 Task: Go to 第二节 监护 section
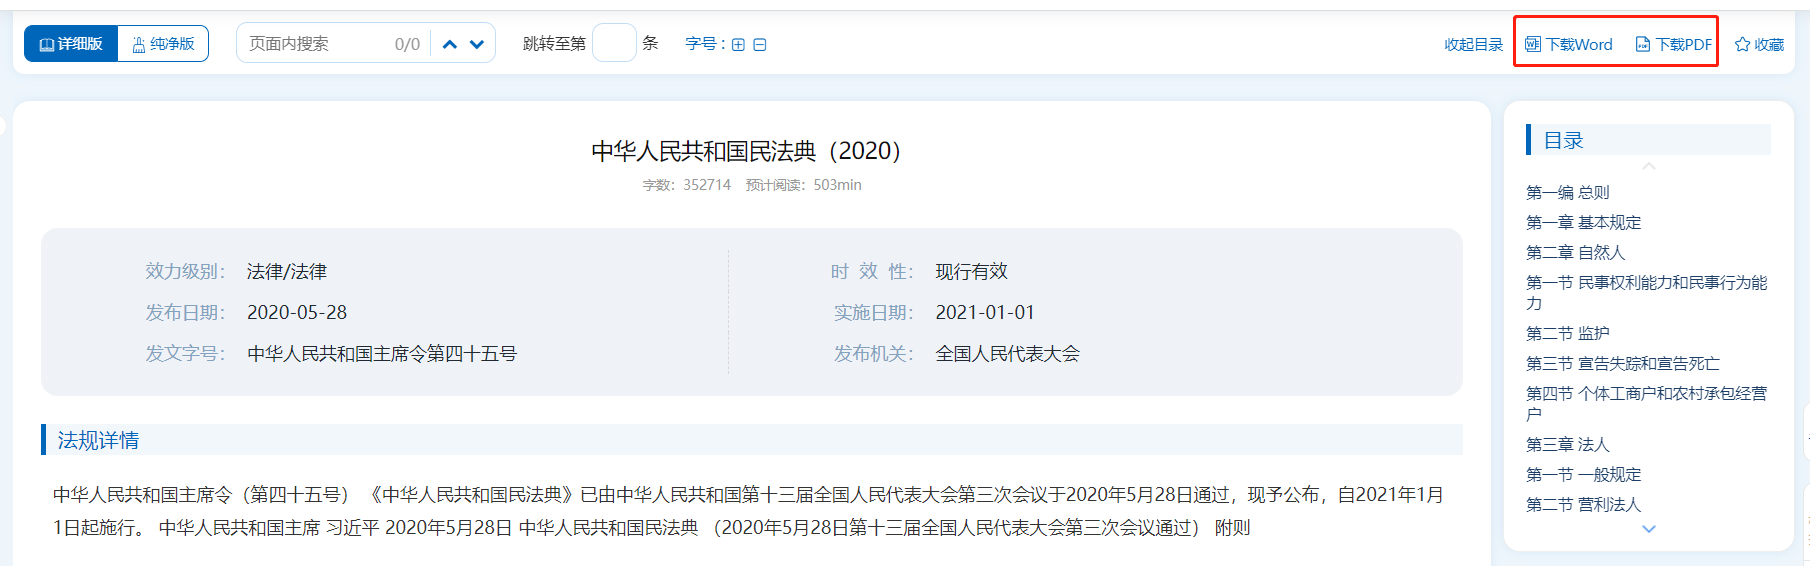pos(1567,333)
